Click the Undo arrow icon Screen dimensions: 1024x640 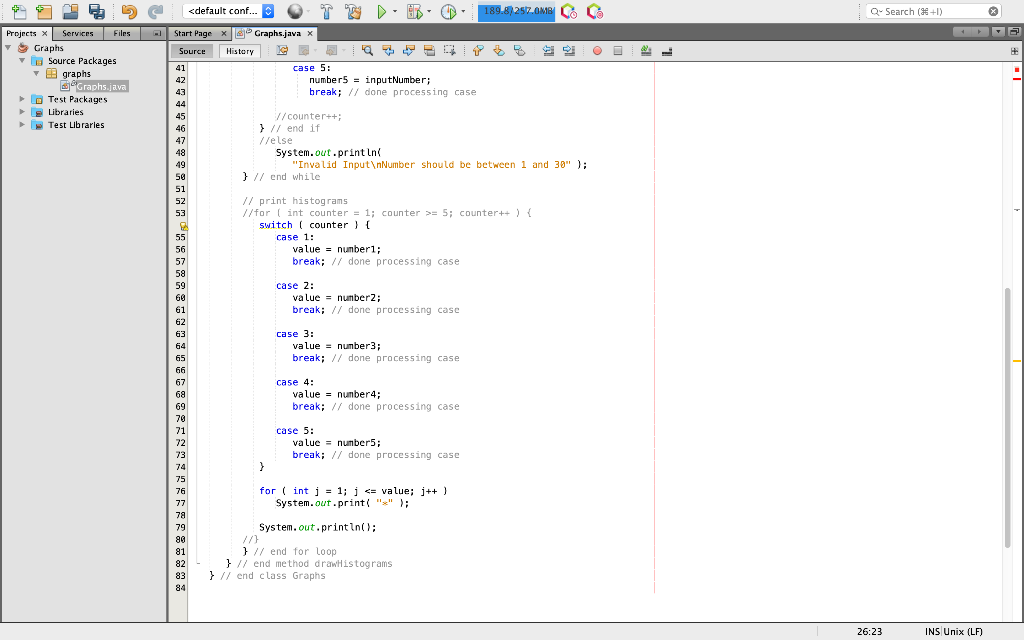point(128,12)
